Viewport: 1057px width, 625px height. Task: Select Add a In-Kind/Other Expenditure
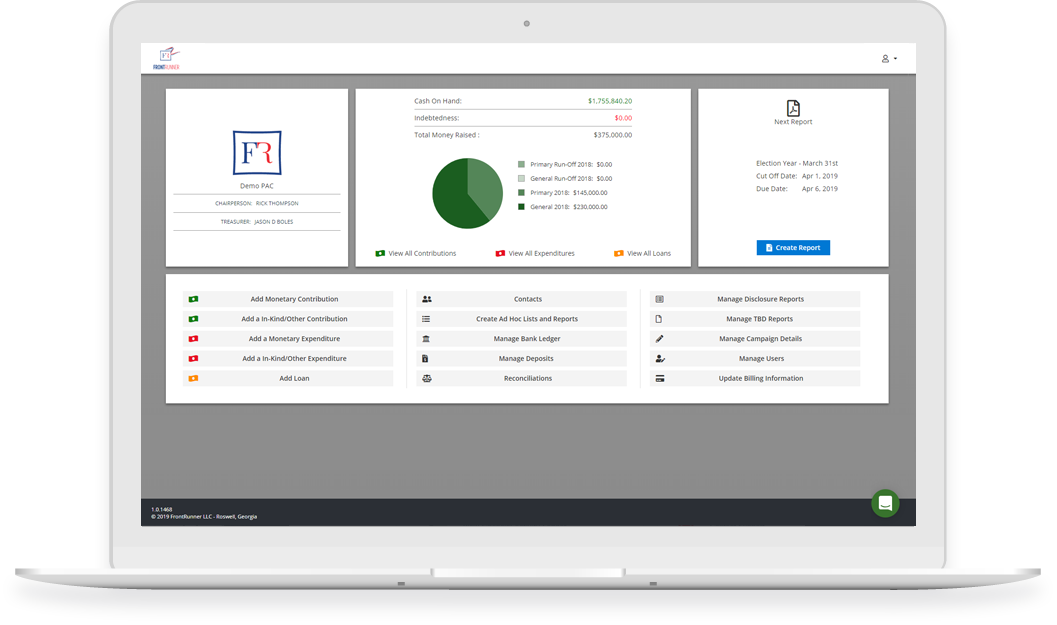point(288,359)
